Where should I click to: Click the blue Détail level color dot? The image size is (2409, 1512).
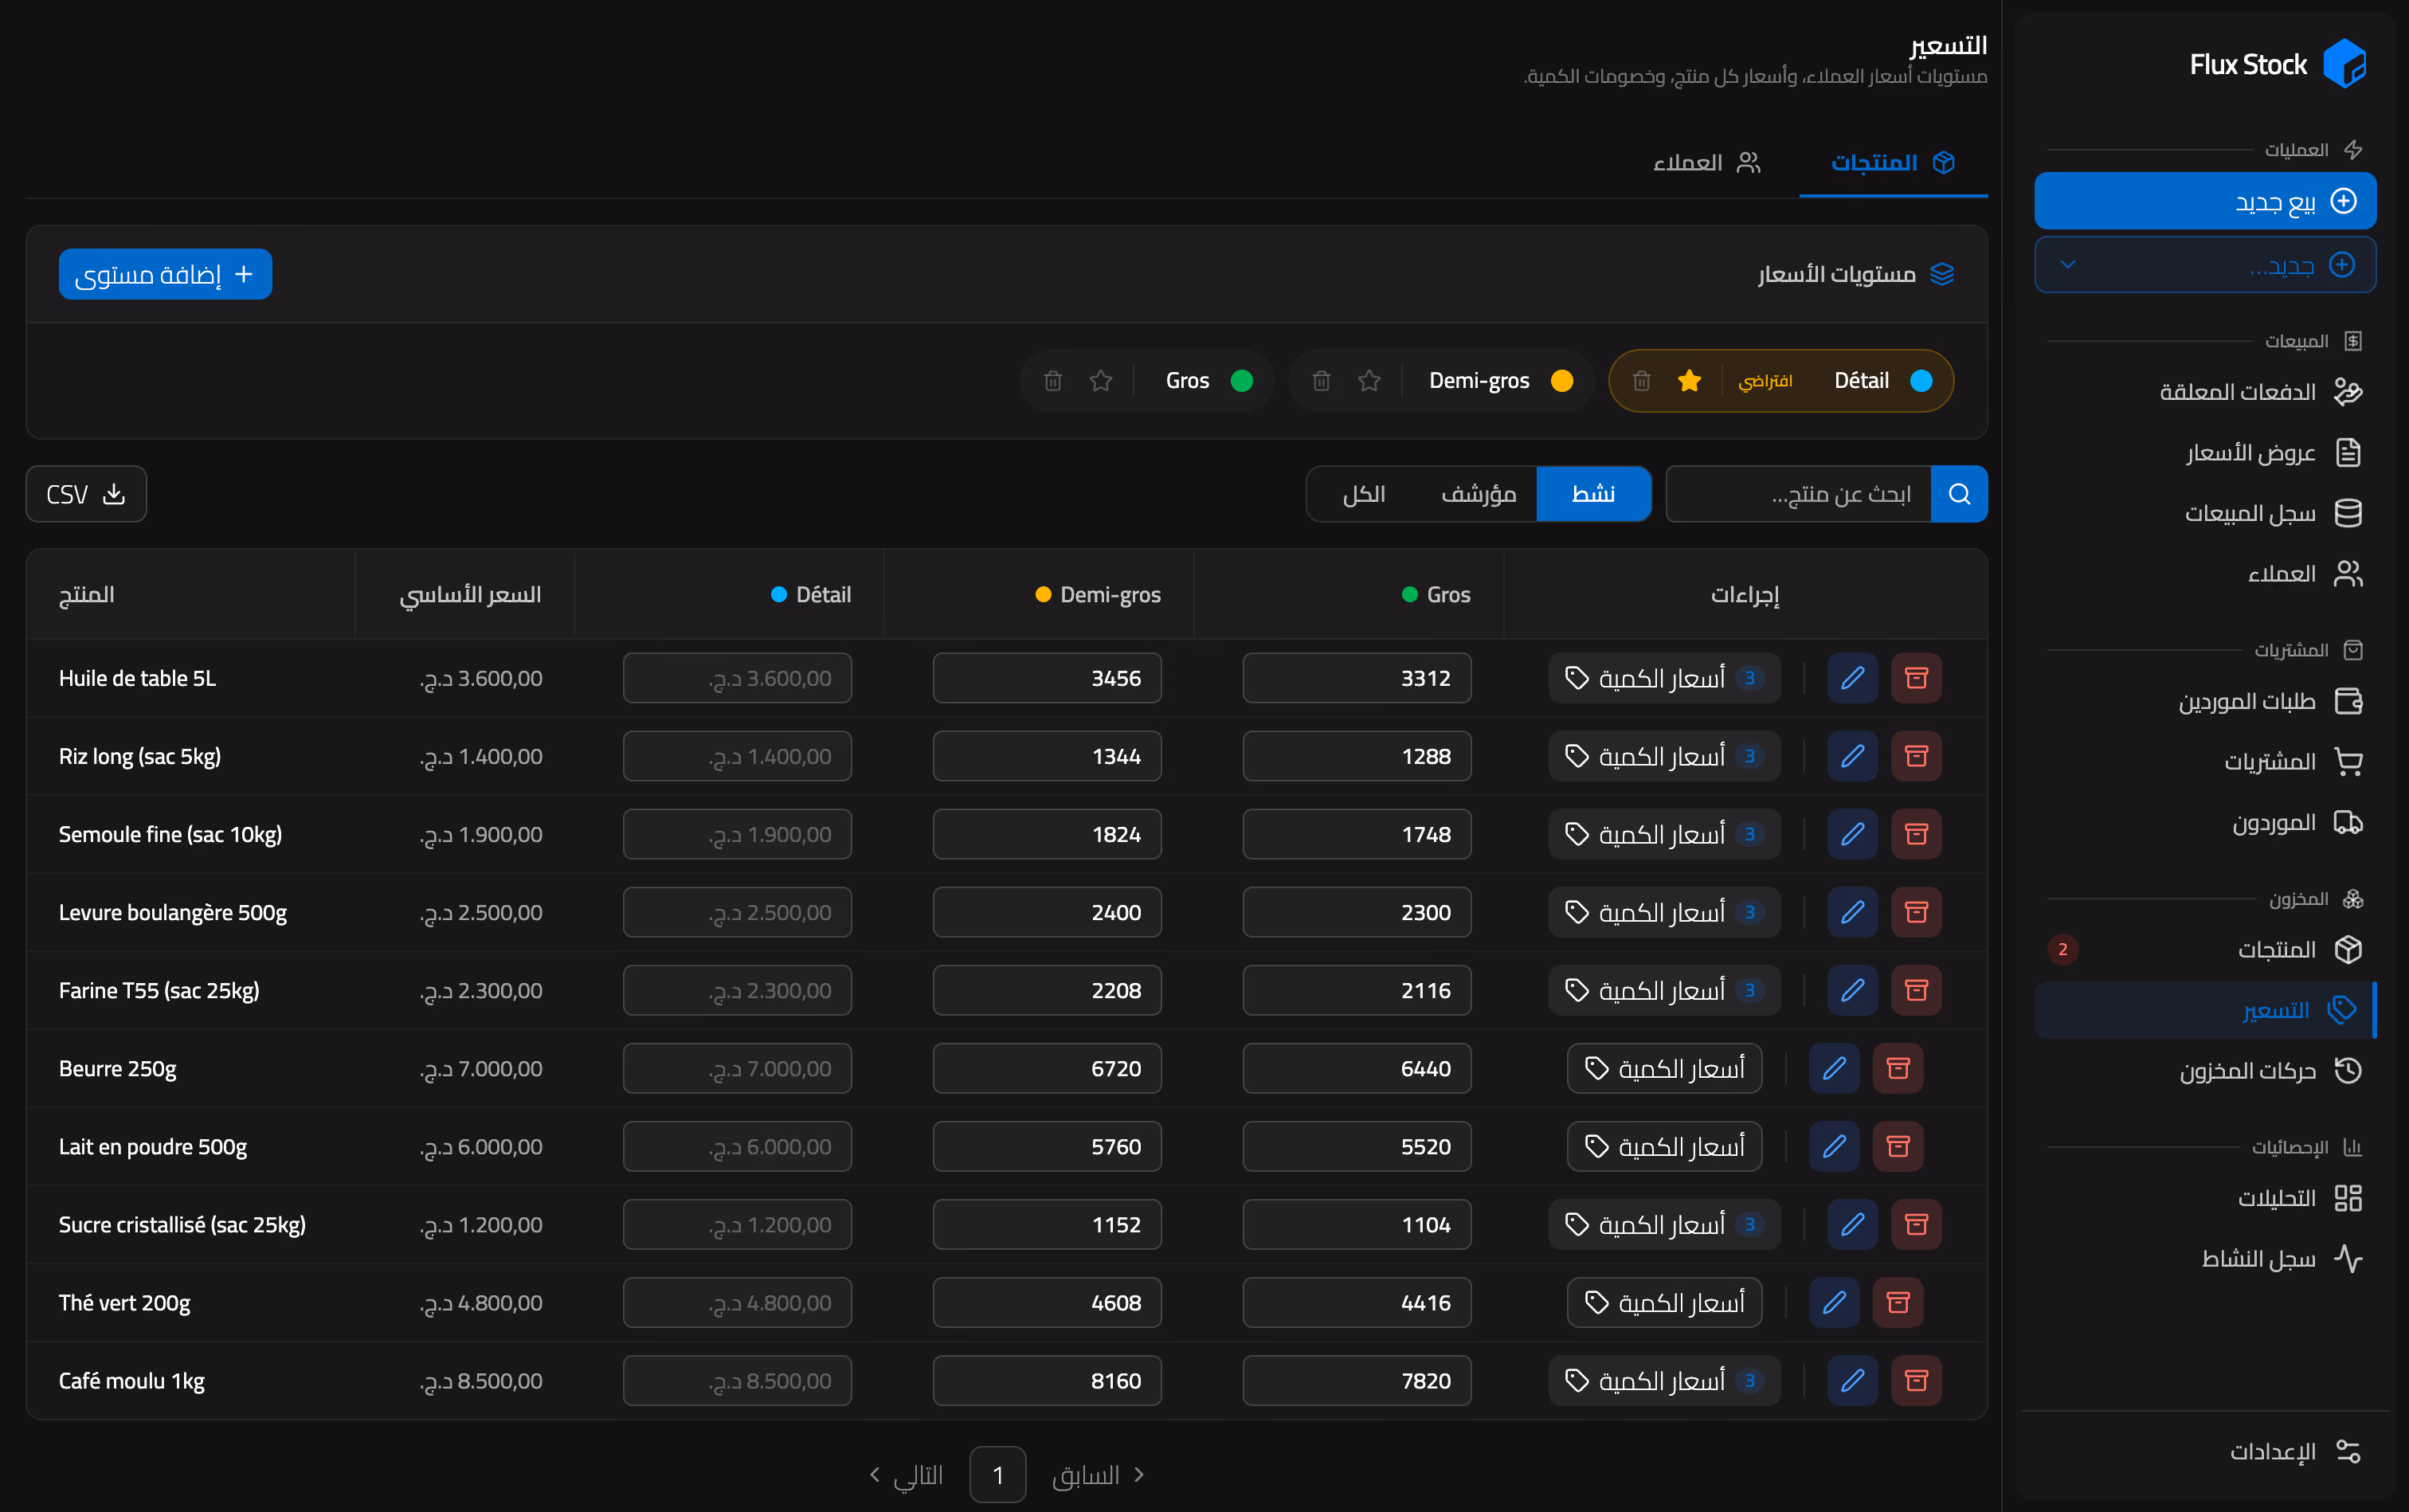point(1921,381)
